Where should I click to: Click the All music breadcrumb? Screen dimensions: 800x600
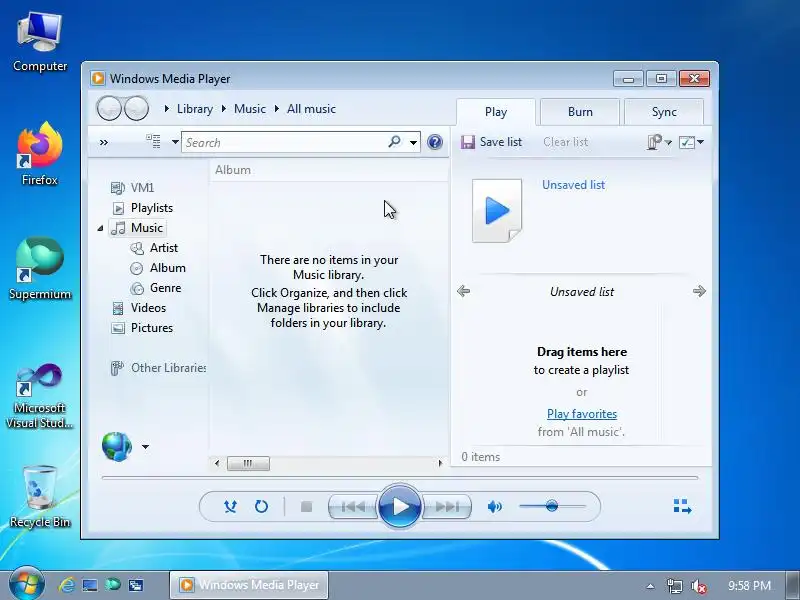311,109
